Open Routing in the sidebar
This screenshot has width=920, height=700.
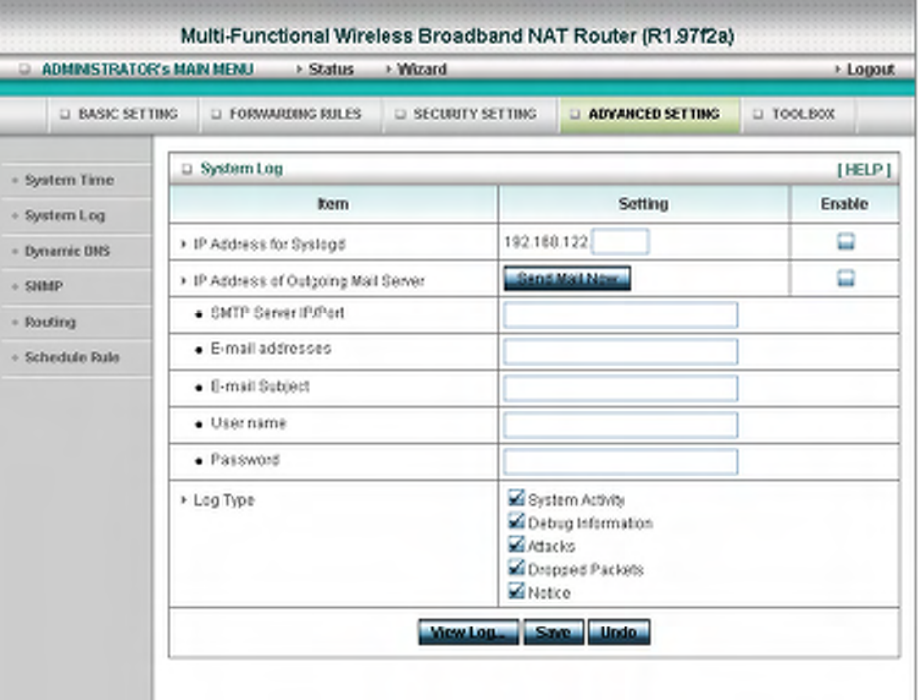coord(50,322)
